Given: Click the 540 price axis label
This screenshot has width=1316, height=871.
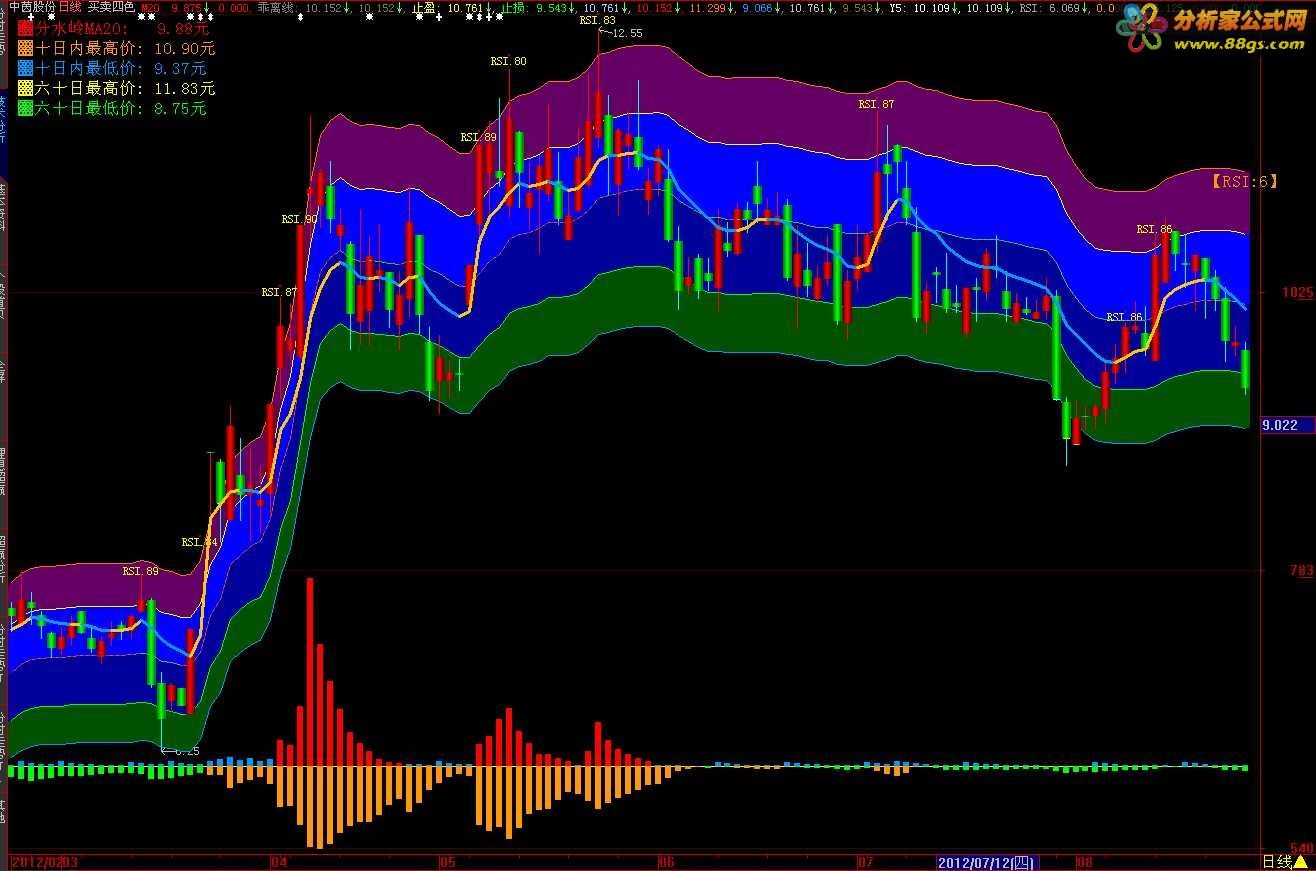Looking at the screenshot, I should pos(1301,848).
